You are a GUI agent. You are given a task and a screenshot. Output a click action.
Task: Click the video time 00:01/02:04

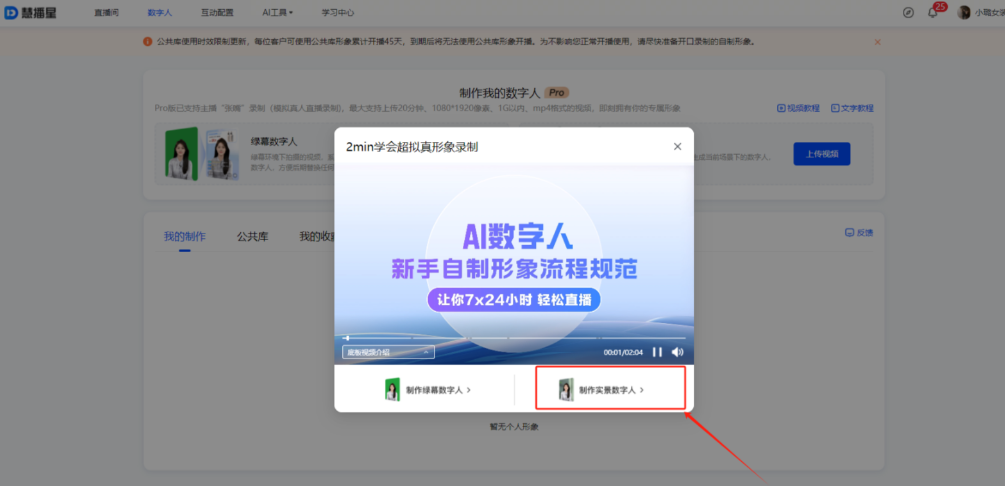pos(623,352)
